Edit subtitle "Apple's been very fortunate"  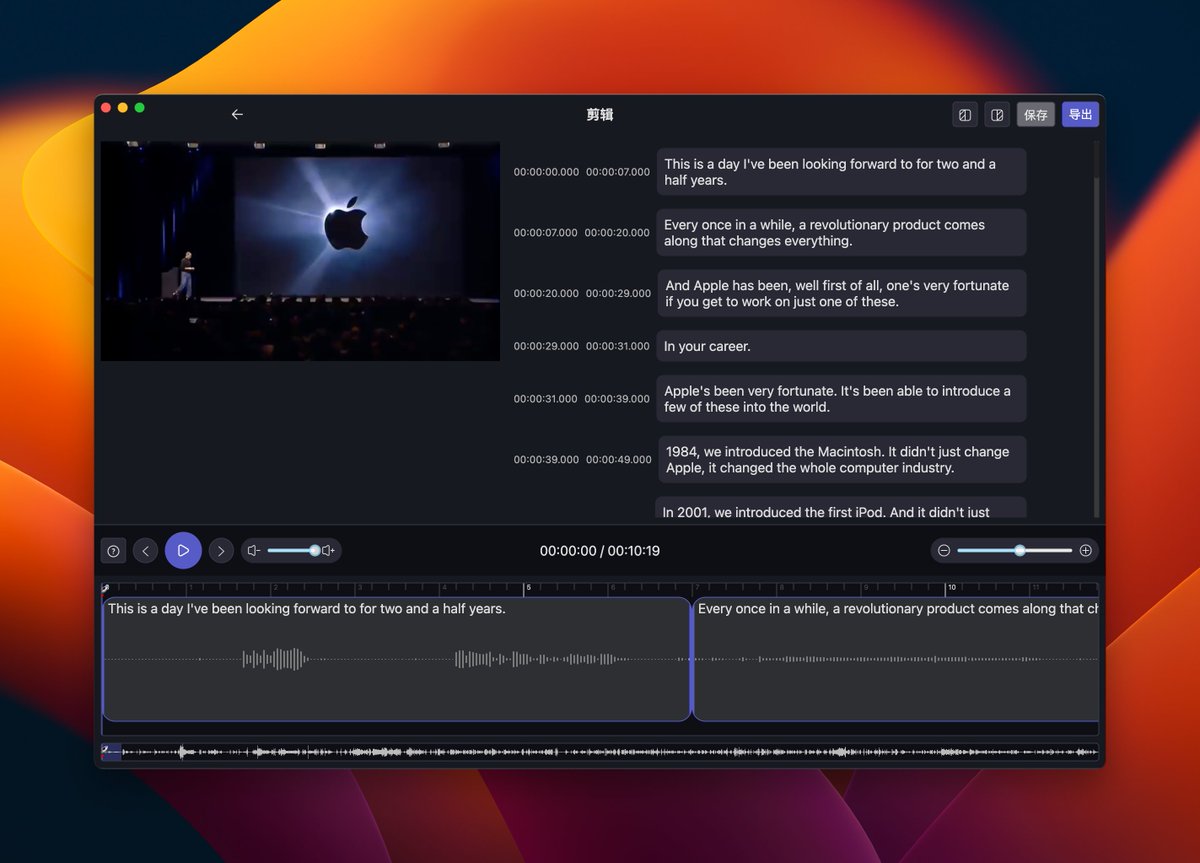coord(841,399)
